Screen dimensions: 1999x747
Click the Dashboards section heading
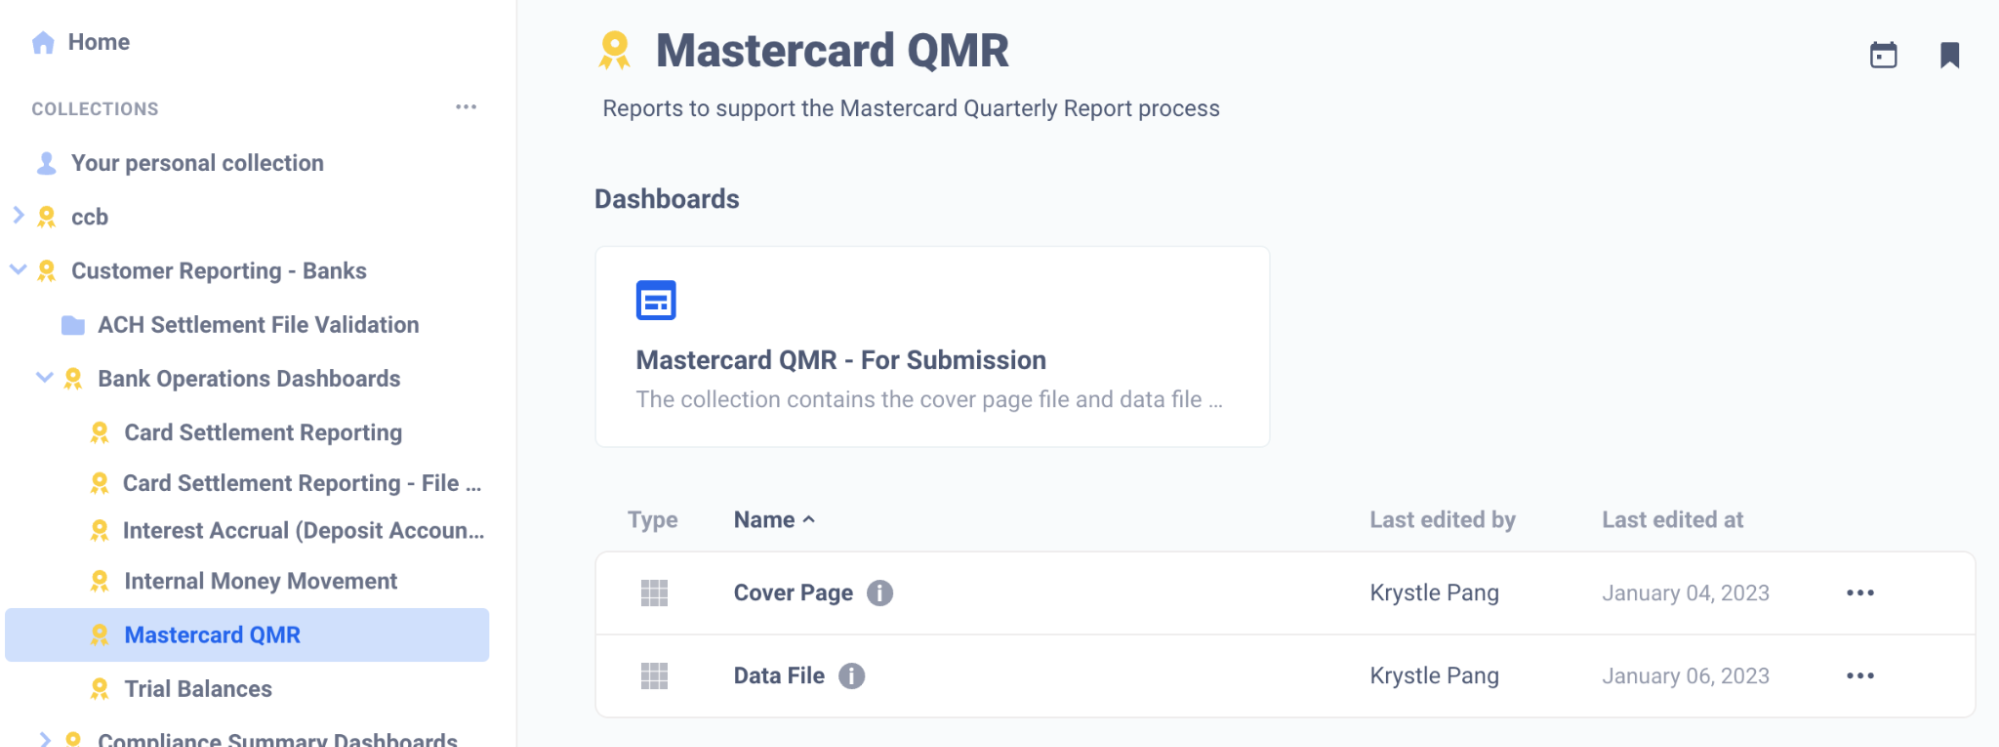(667, 199)
